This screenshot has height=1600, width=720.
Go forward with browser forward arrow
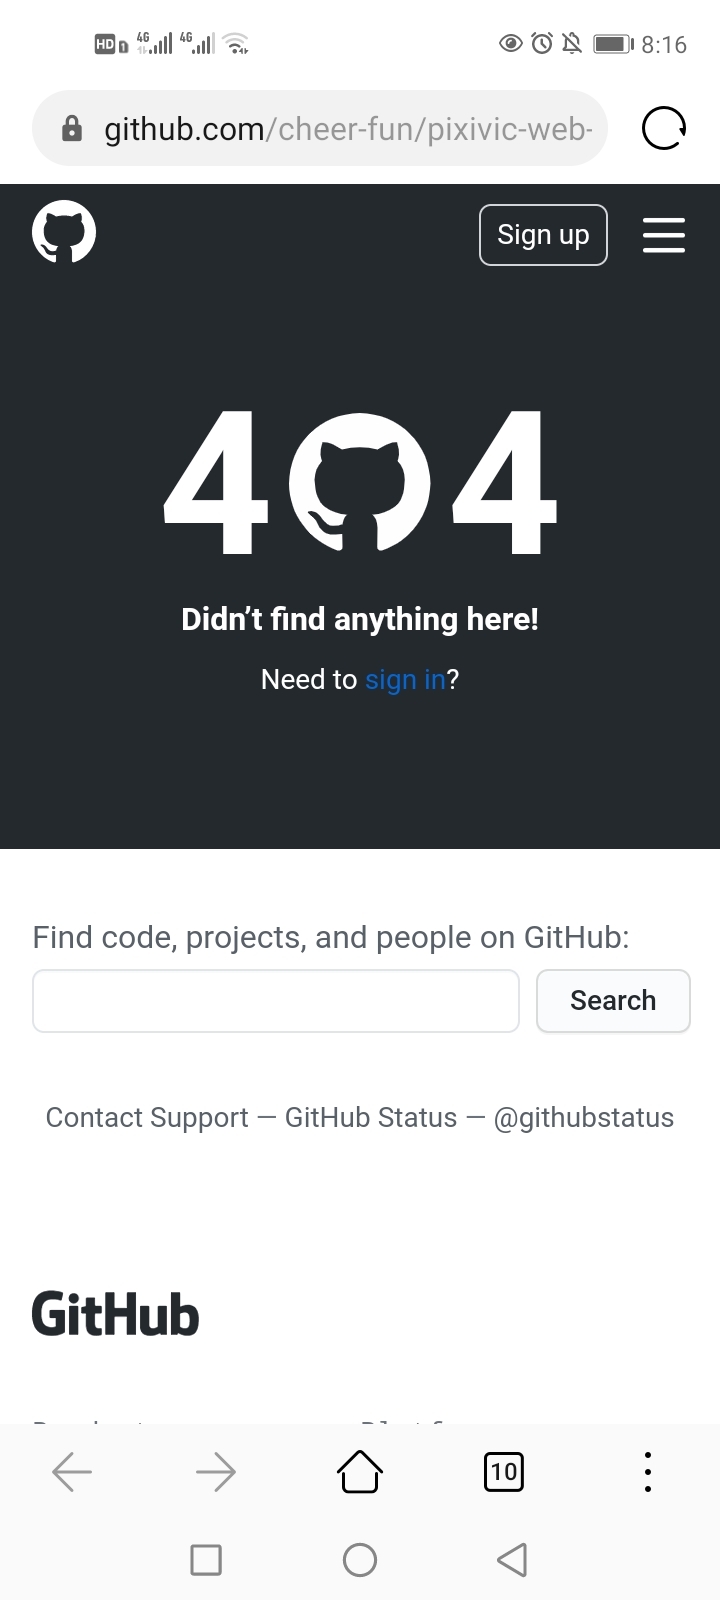pos(216,1471)
